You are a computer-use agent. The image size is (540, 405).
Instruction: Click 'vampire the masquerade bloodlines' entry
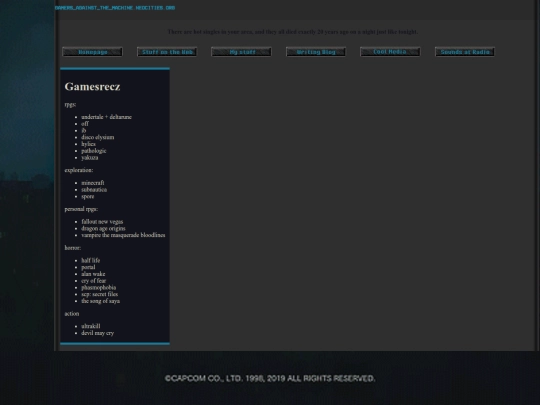[123, 235]
